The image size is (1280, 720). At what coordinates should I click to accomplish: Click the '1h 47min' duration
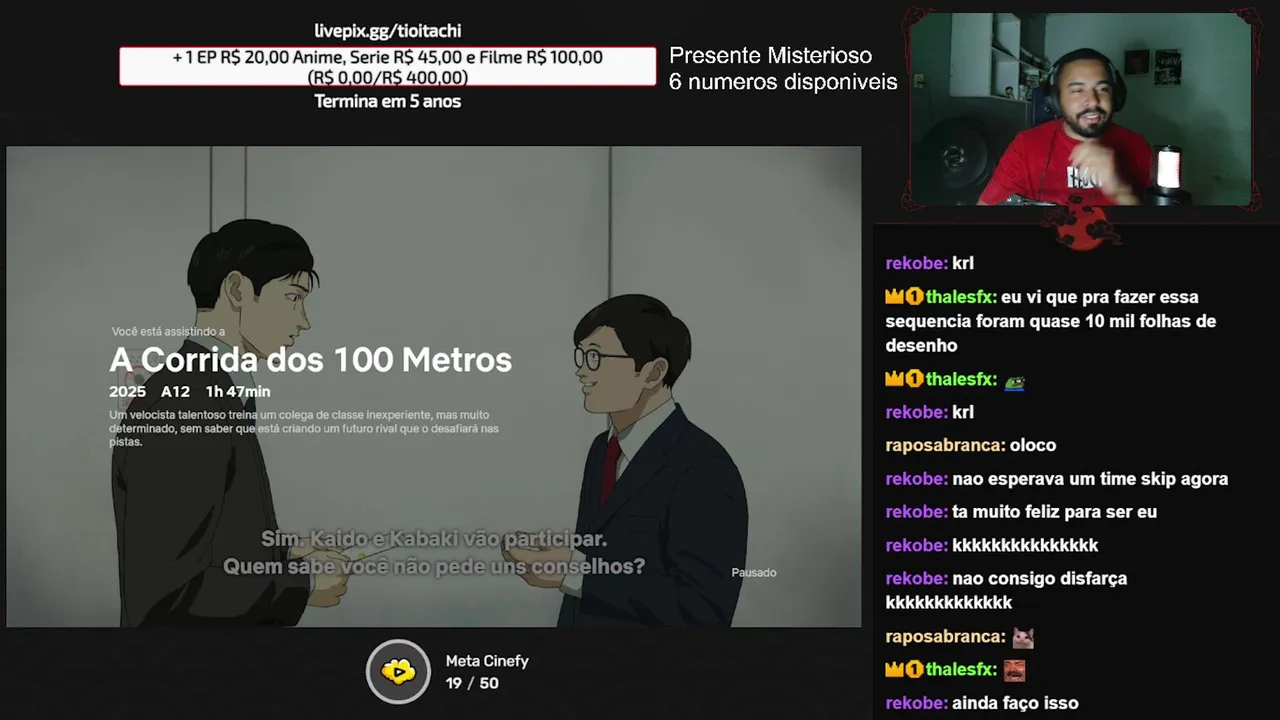tap(238, 392)
